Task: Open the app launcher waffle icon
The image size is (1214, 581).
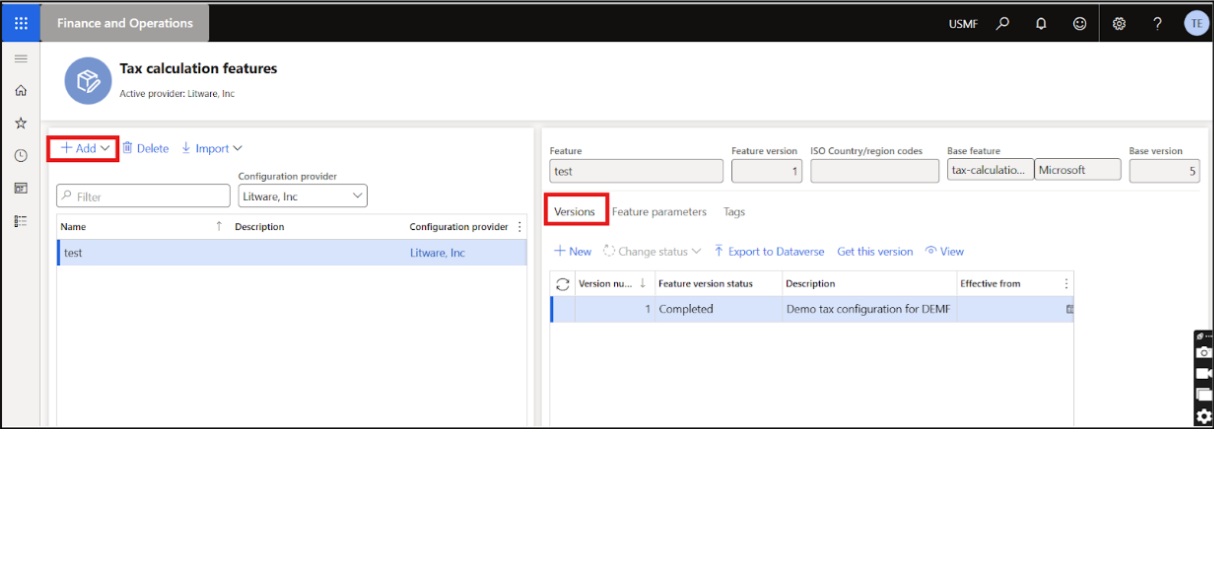Action: pos(20,23)
